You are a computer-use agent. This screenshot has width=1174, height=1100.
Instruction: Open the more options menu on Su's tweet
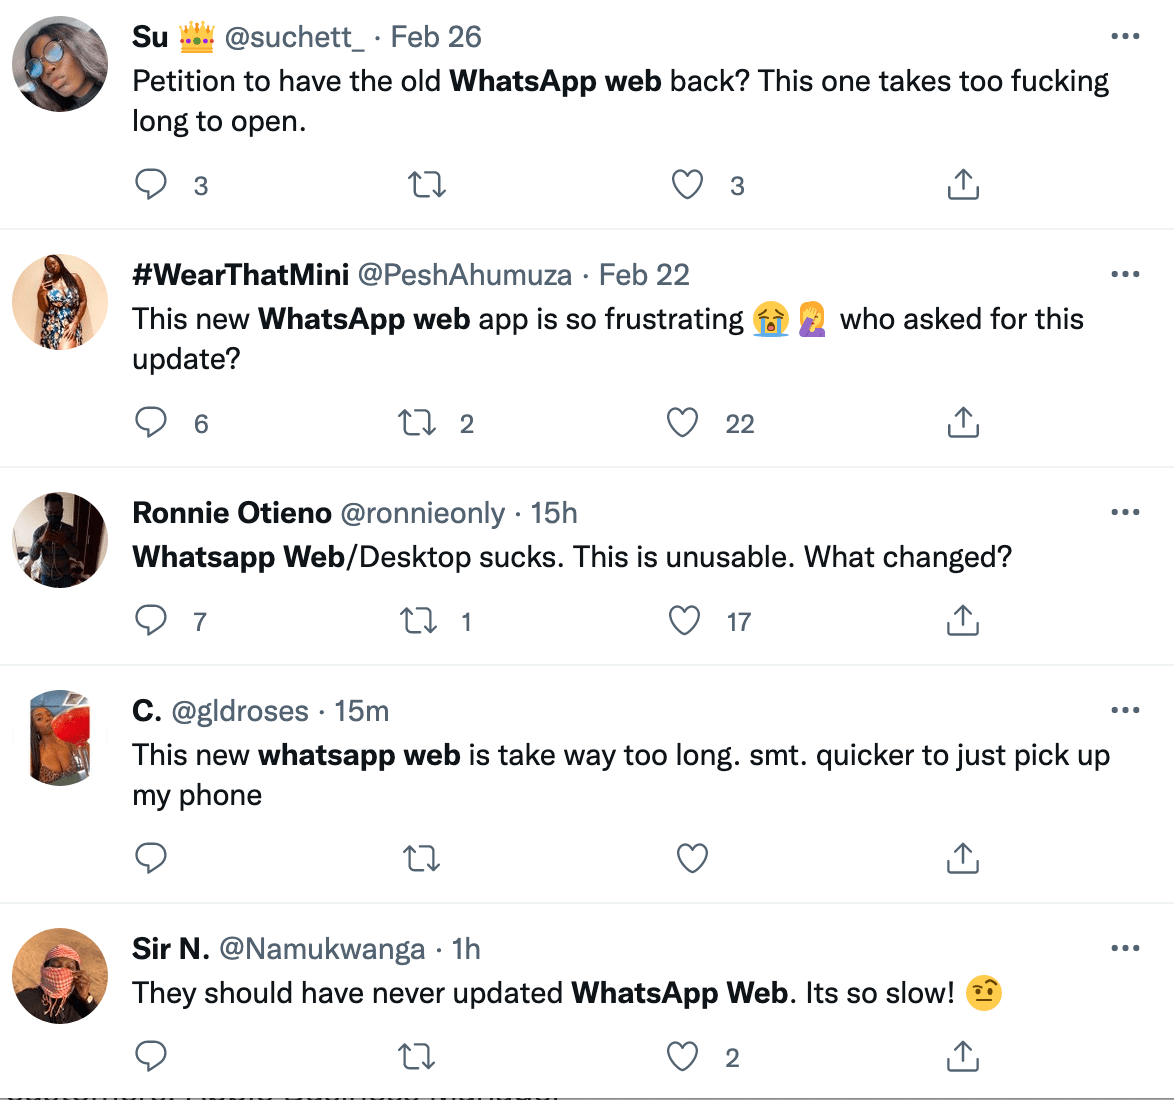(x=1125, y=35)
